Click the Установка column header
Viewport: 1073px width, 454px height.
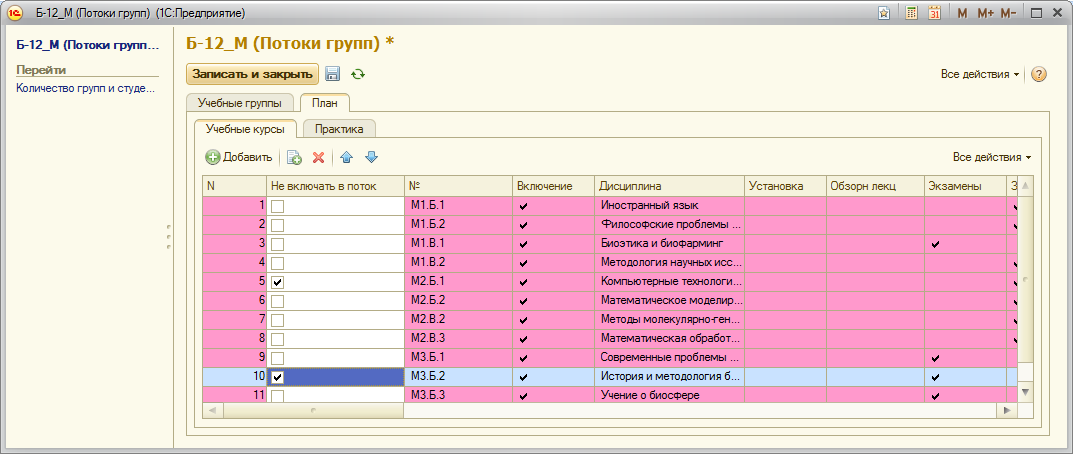pyautogui.click(x=785, y=186)
